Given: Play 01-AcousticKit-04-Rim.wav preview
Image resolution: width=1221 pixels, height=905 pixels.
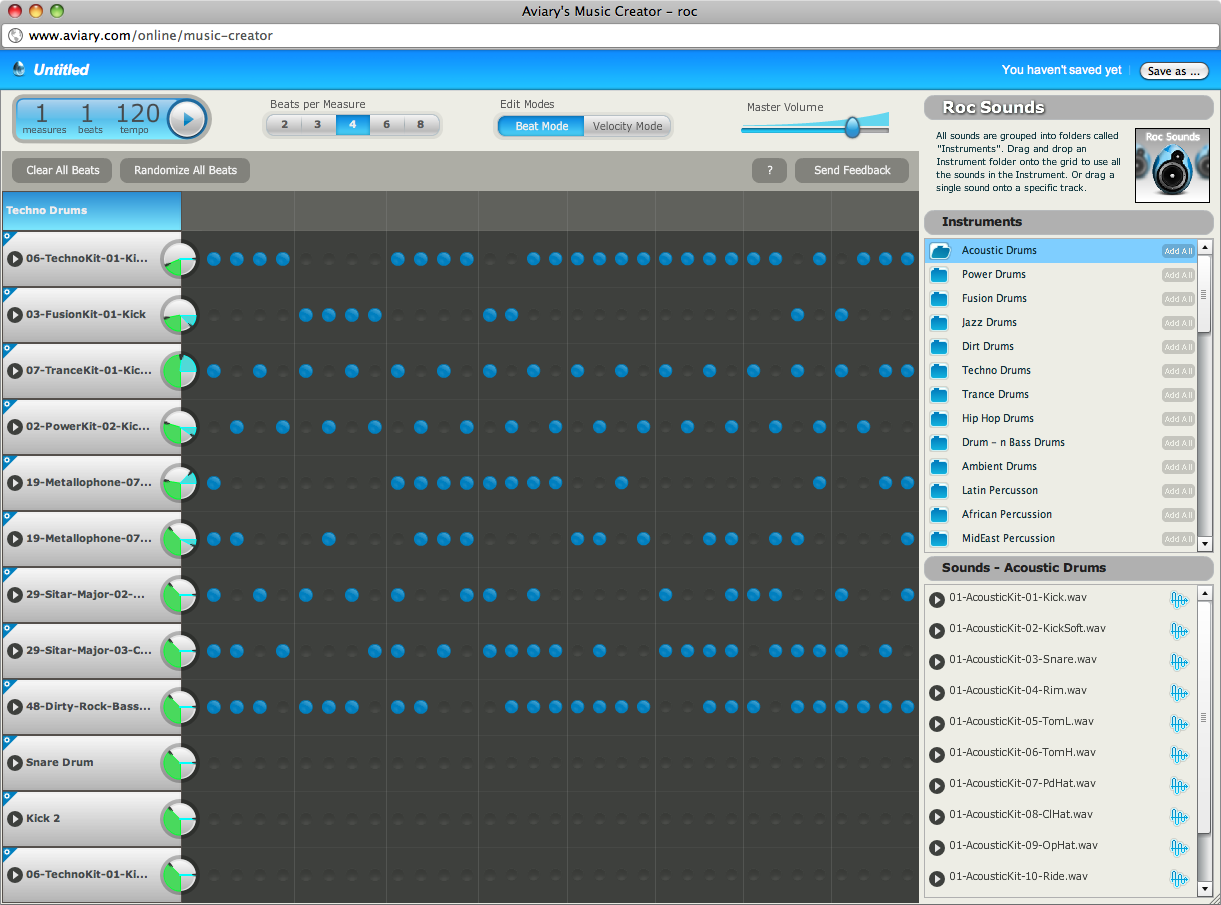Looking at the screenshot, I should [x=937, y=693].
